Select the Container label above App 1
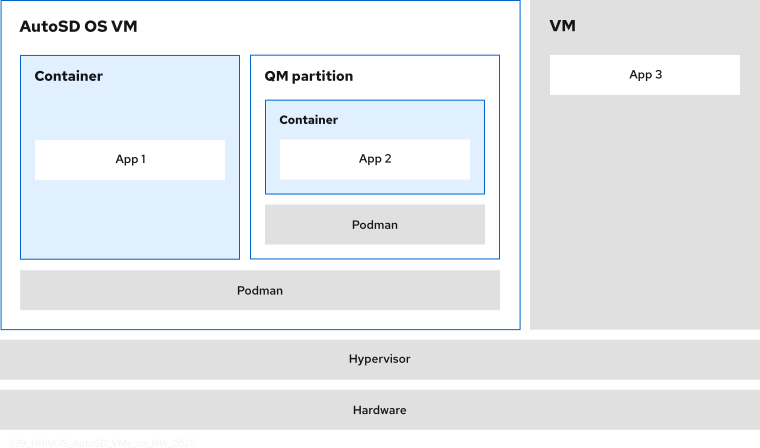The width and height of the screenshot is (760, 448). 69,76
